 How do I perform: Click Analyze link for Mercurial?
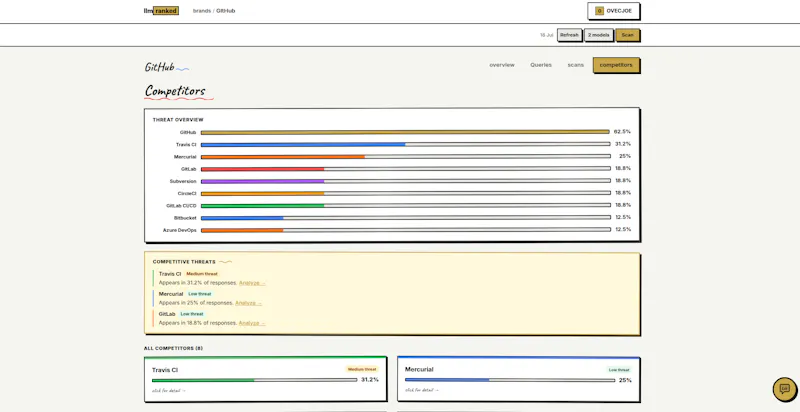tap(248, 303)
